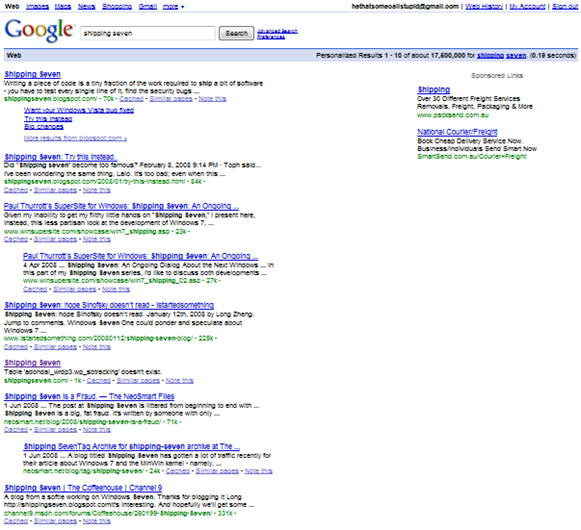Open My Account link

coord(527,6)
